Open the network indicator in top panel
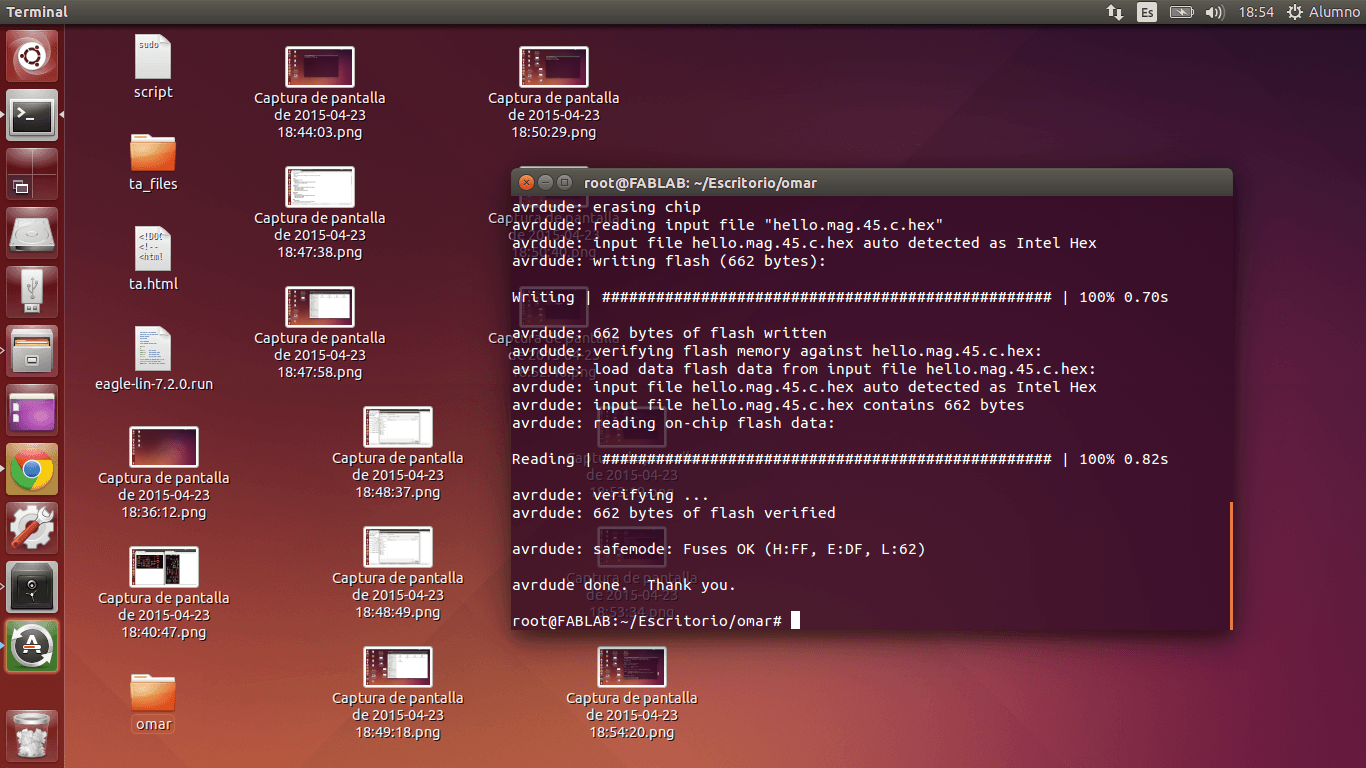Viewport: 1366px width, 768px height. [1115, 12]
